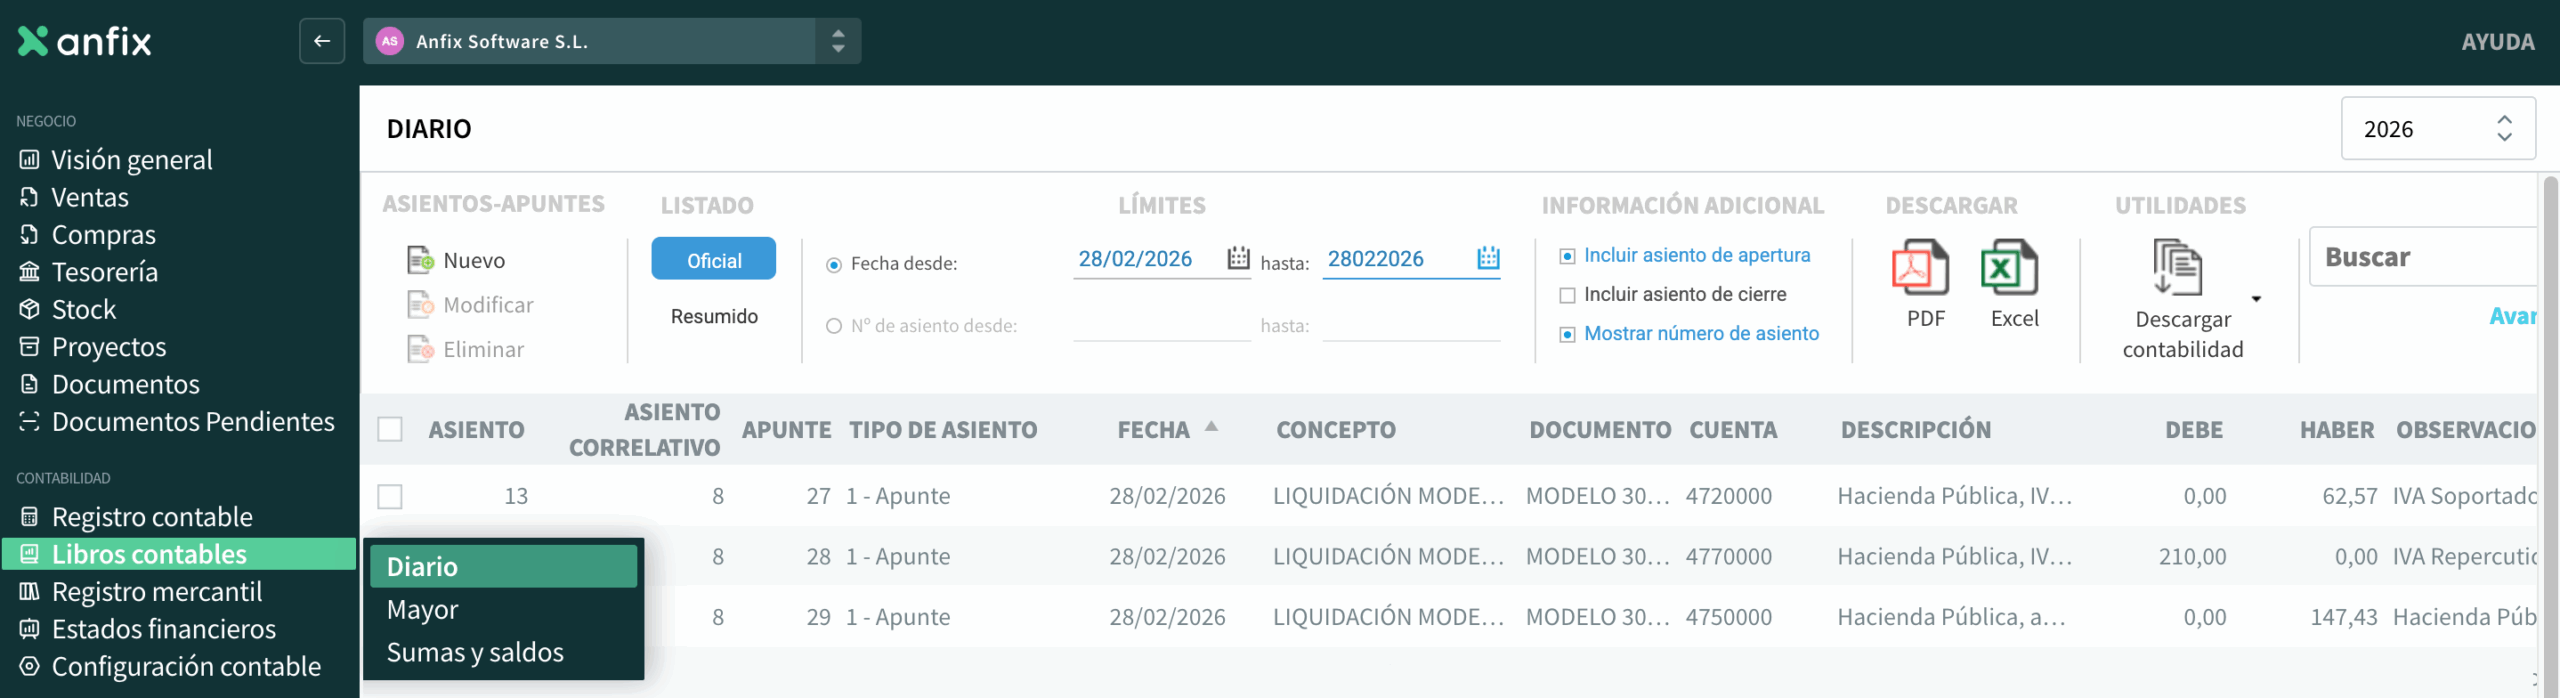Change the 2026 fiscal year stepper

pos(2504,128)
